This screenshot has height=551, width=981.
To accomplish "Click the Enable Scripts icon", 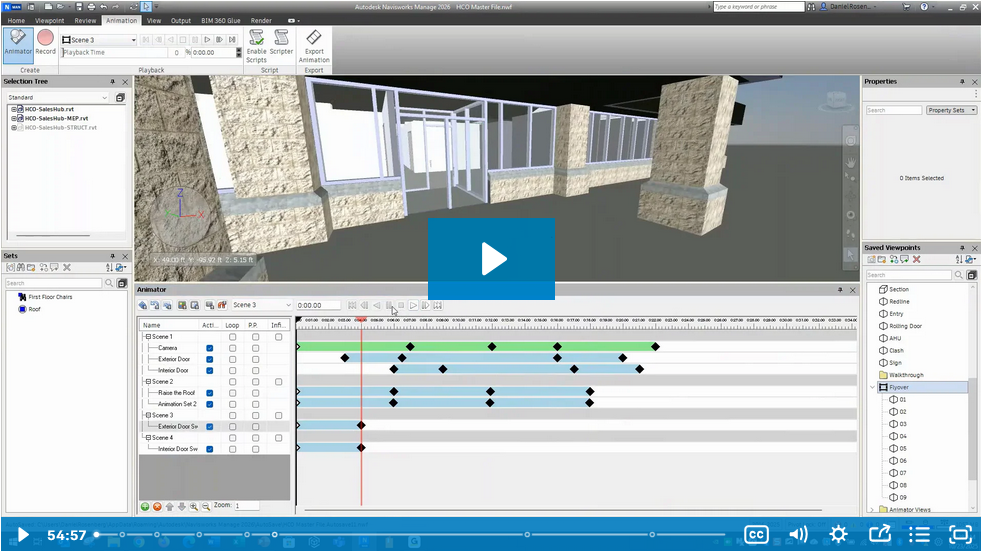I will (257, 43).
